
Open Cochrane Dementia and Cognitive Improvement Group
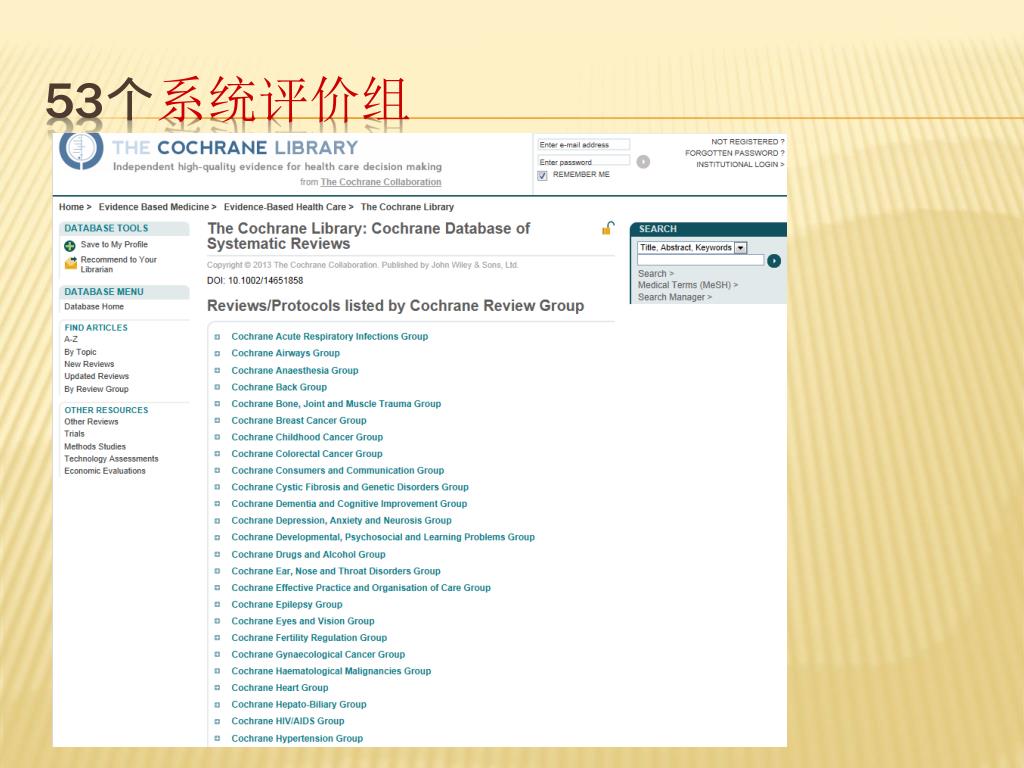pyautogui.click(x=349, y=504)
